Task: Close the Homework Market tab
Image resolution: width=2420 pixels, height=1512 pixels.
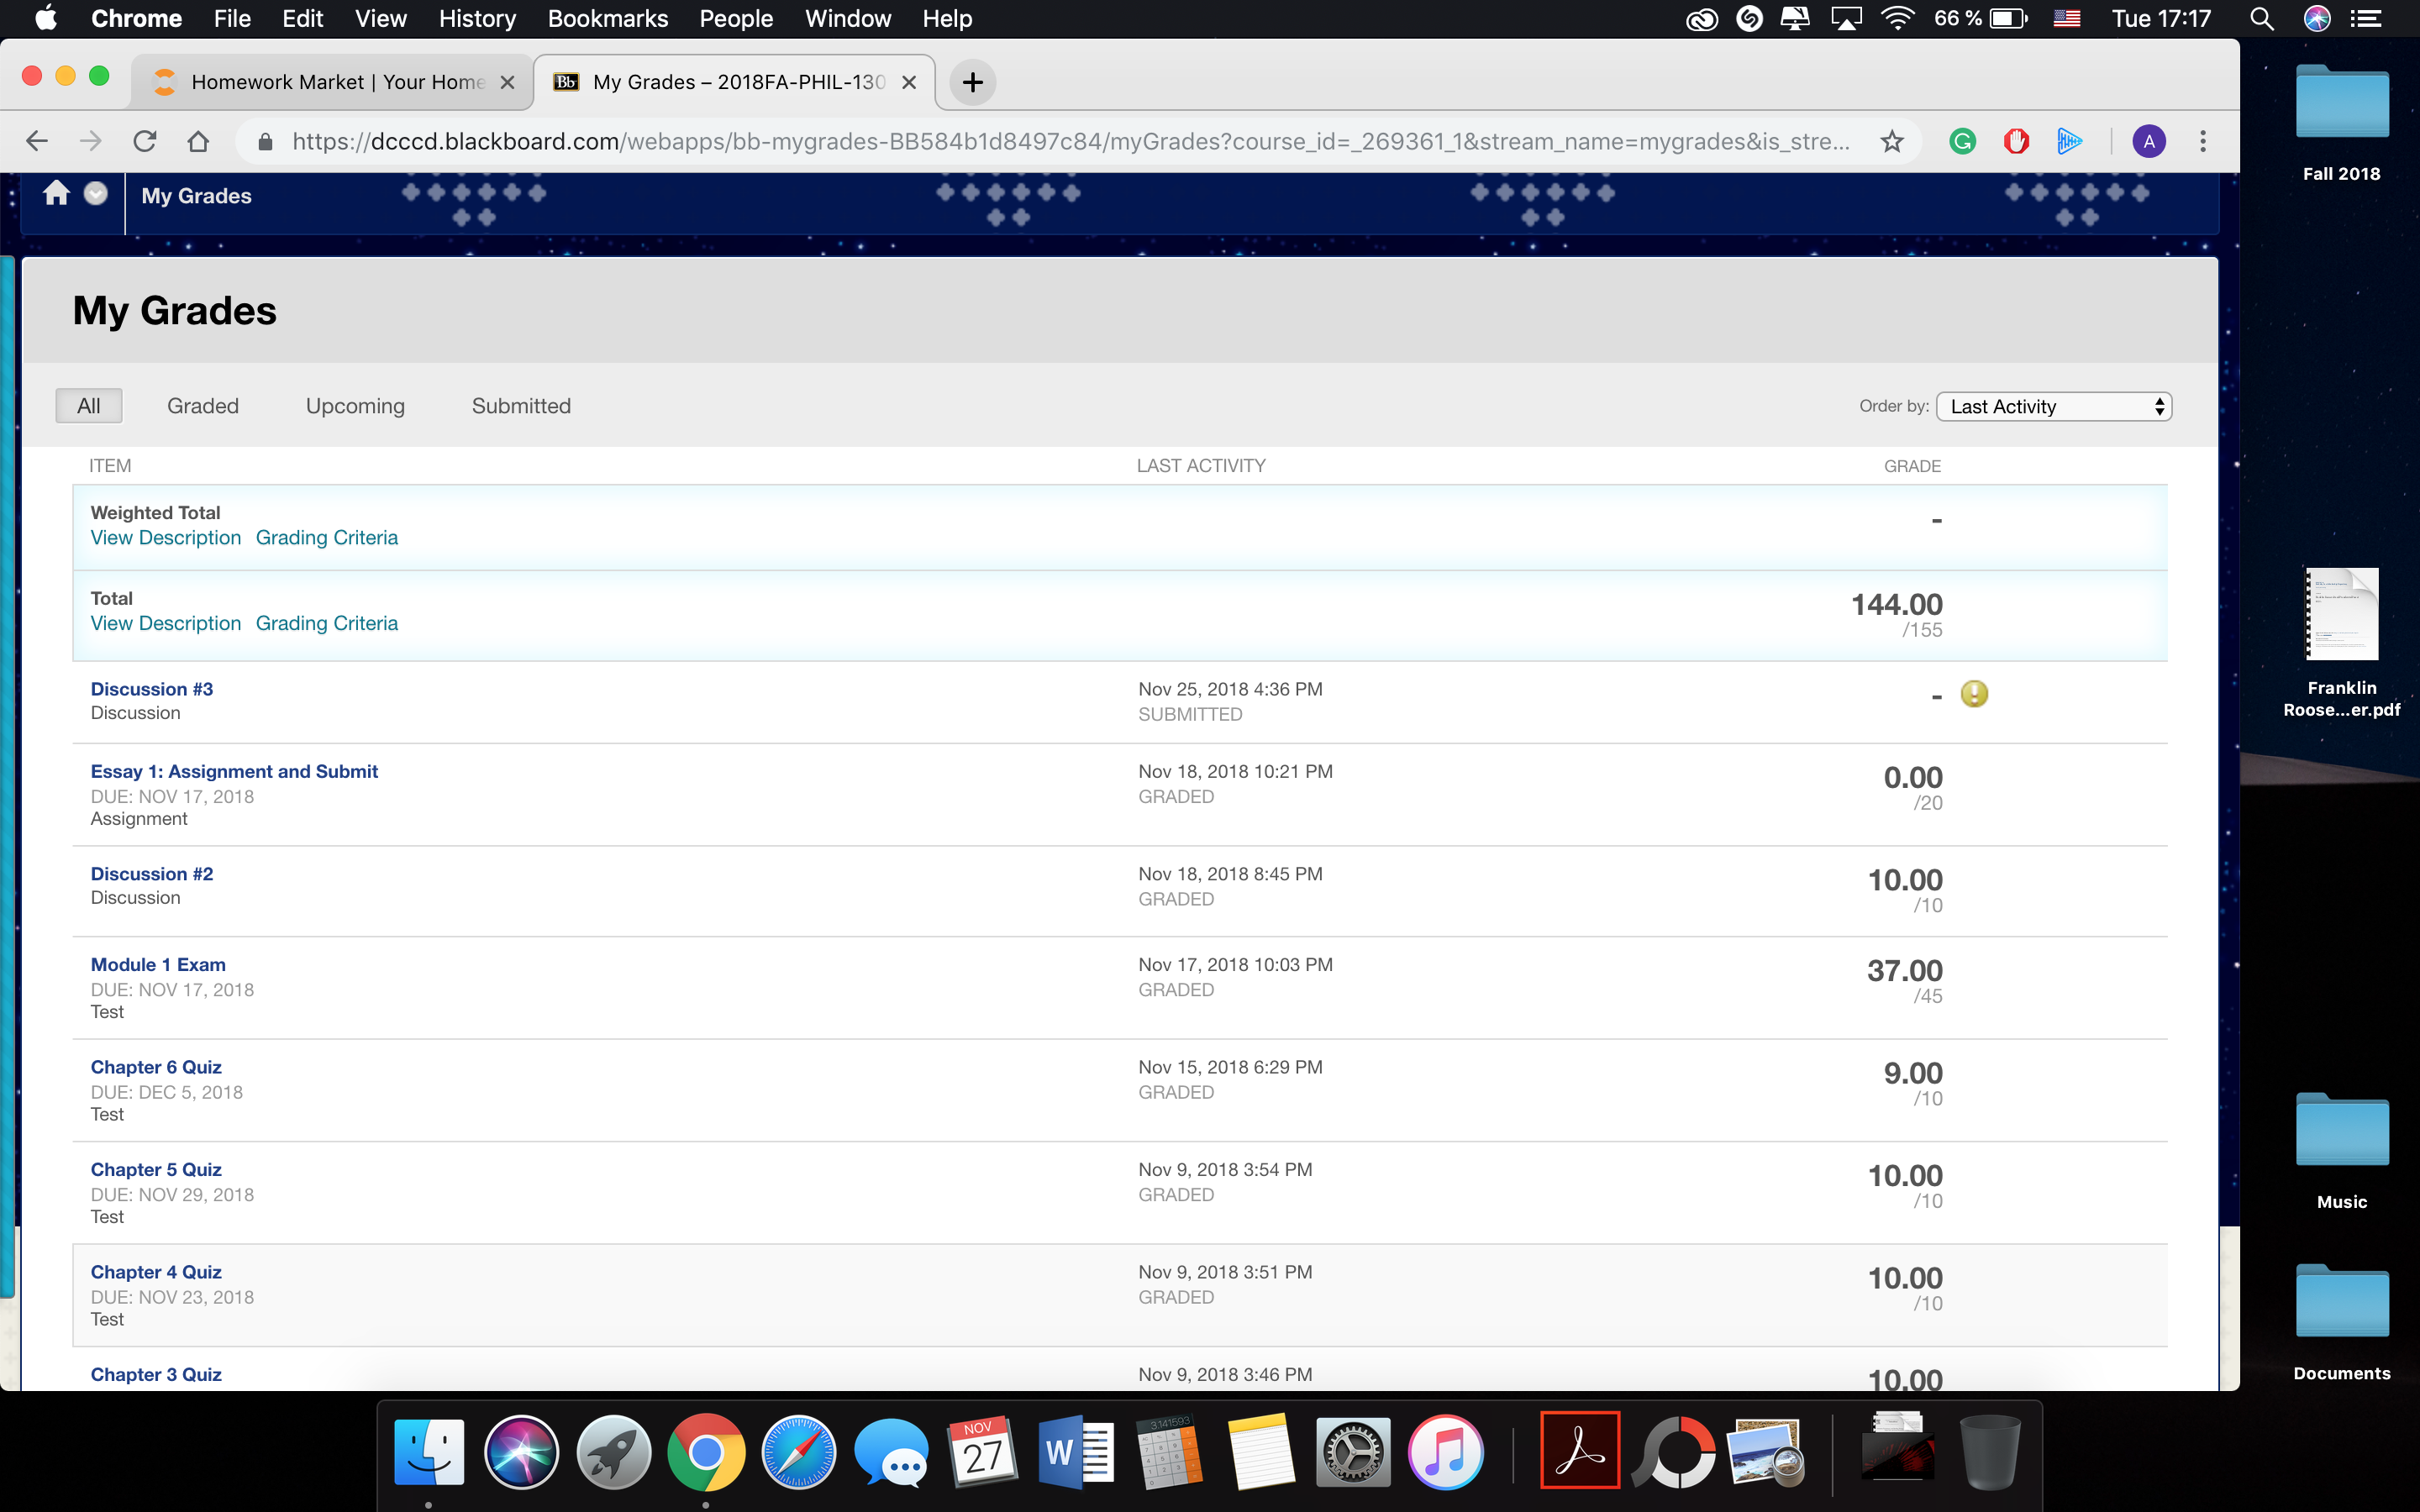Action: point(508,82)
